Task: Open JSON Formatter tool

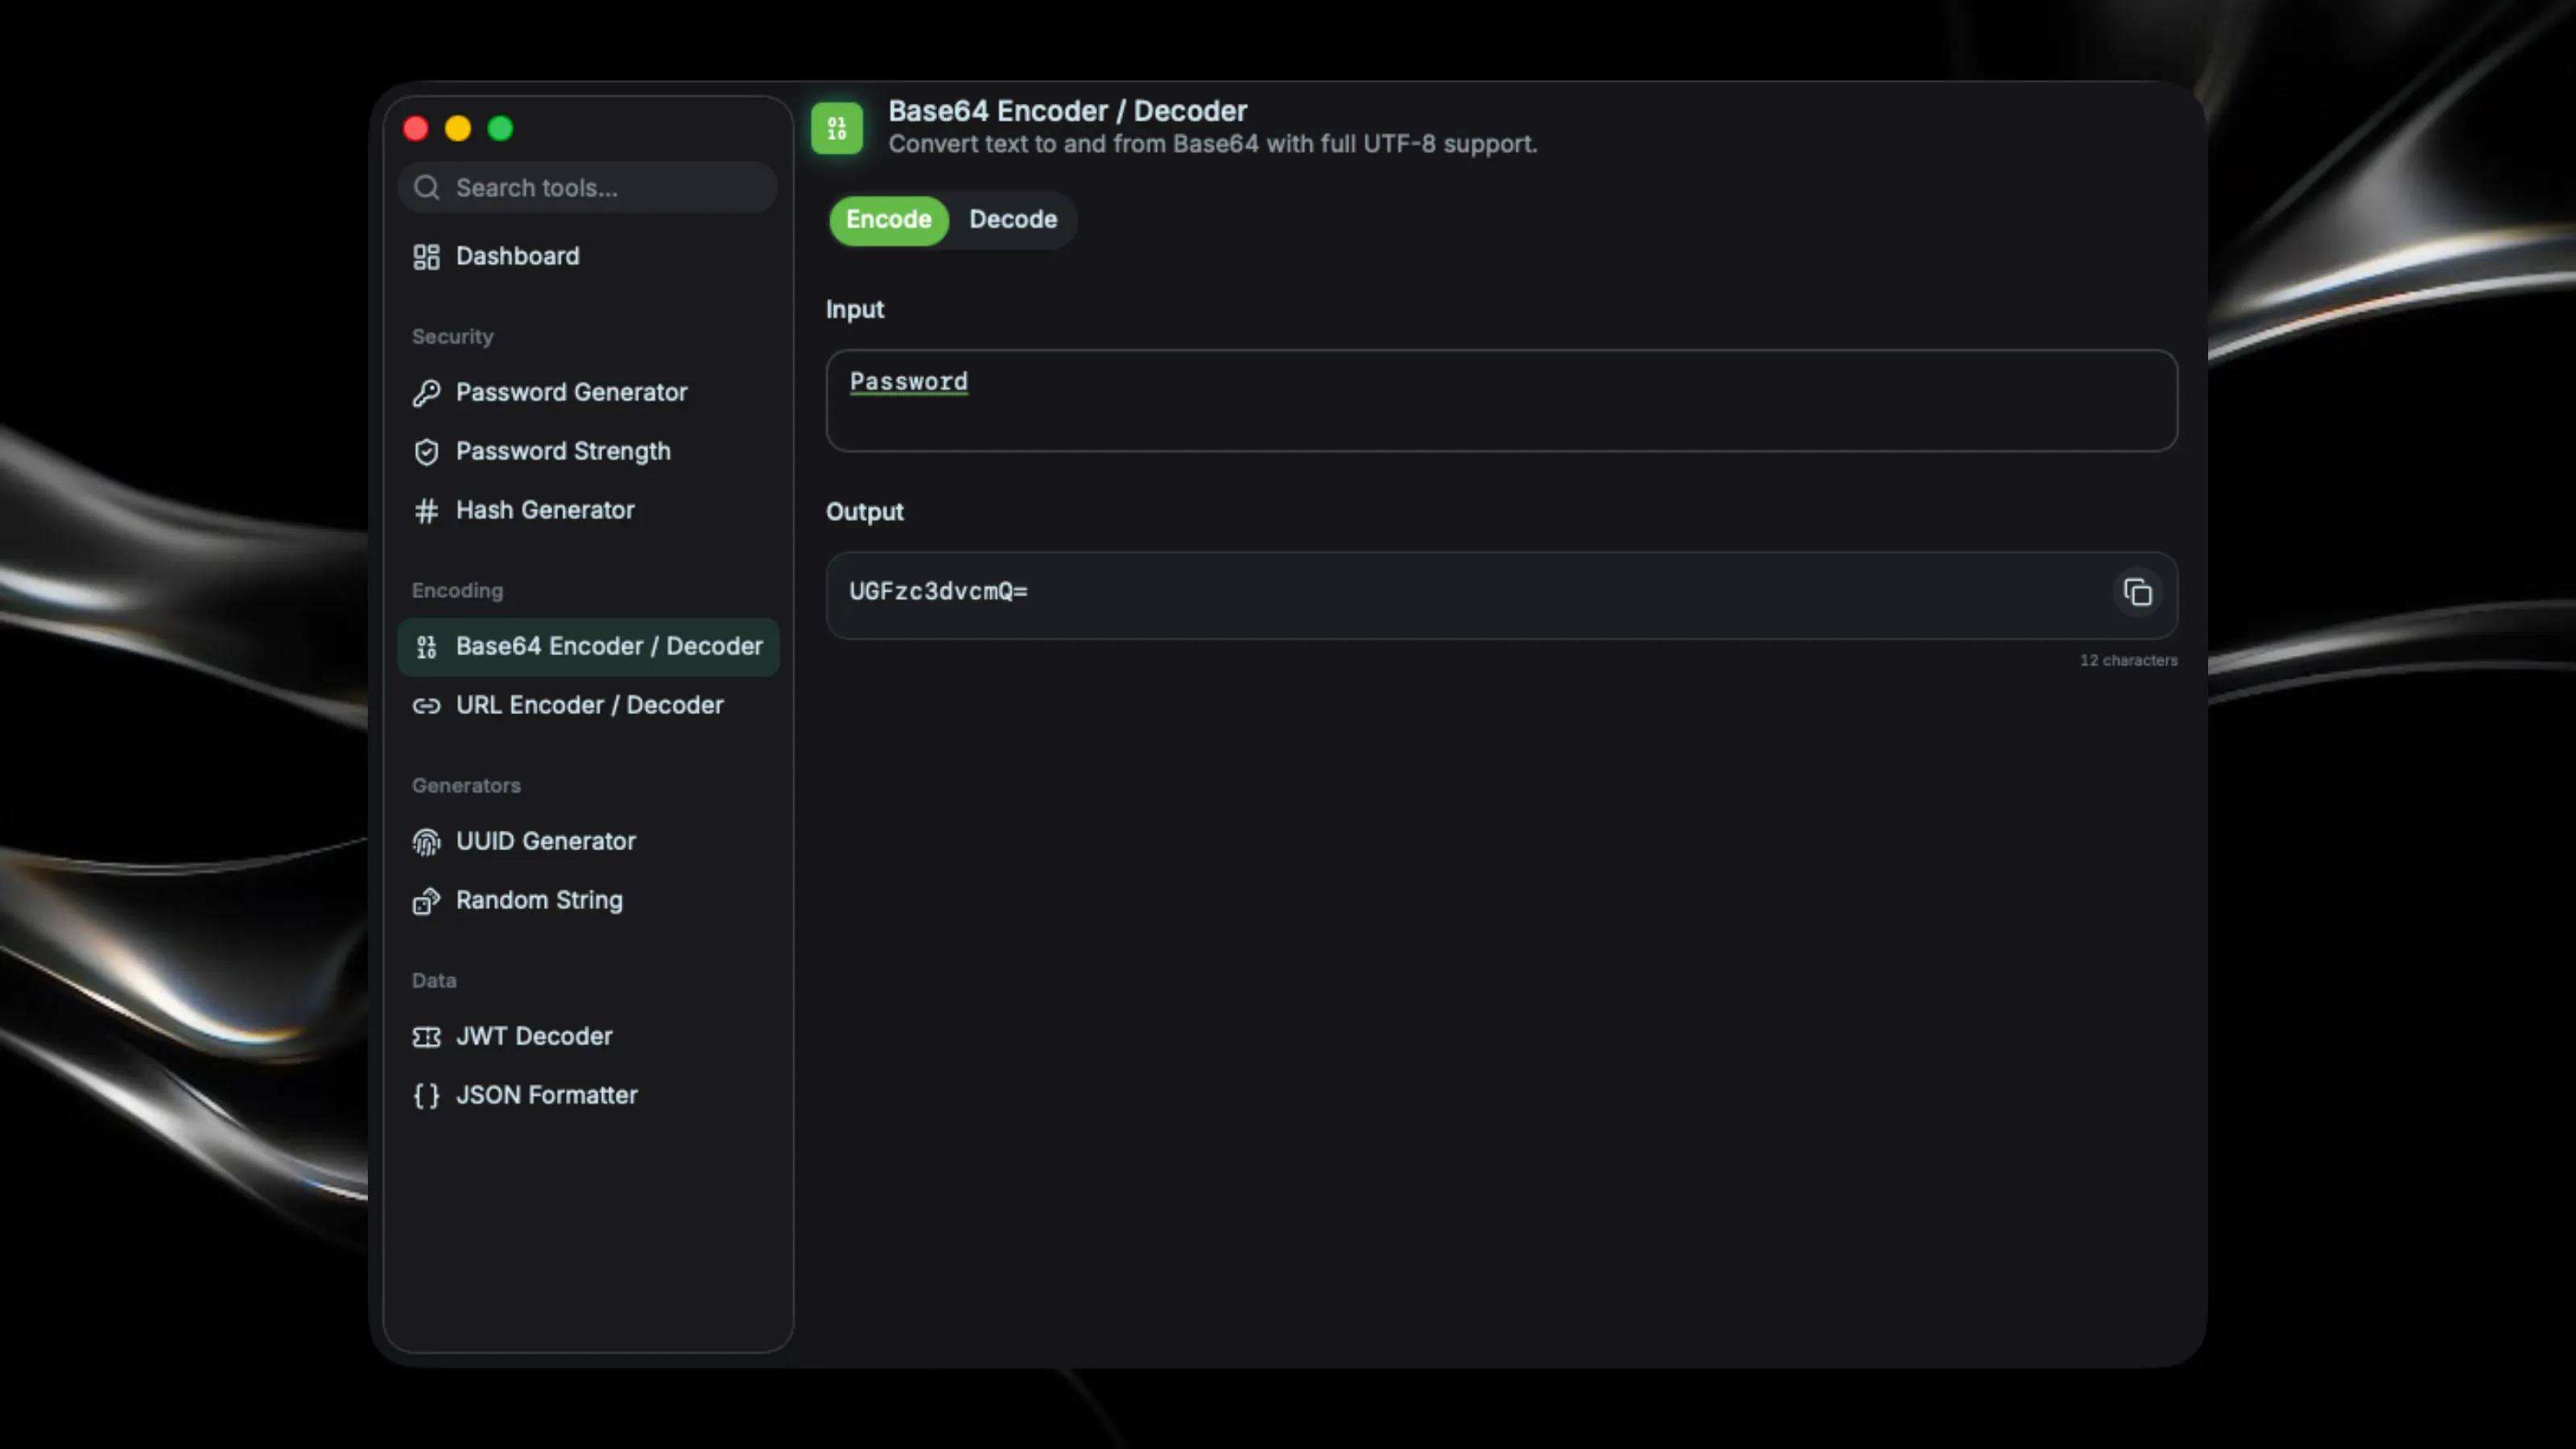Action: coord(588,1096)
